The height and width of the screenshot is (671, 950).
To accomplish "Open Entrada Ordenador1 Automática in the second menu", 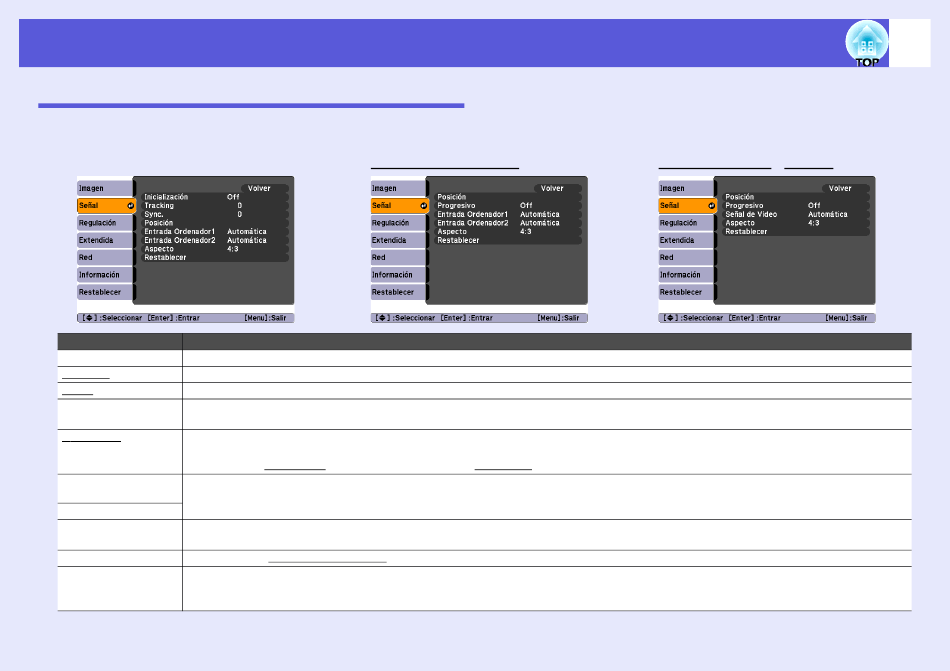I will pyautogui.click(x=508, y=214).
